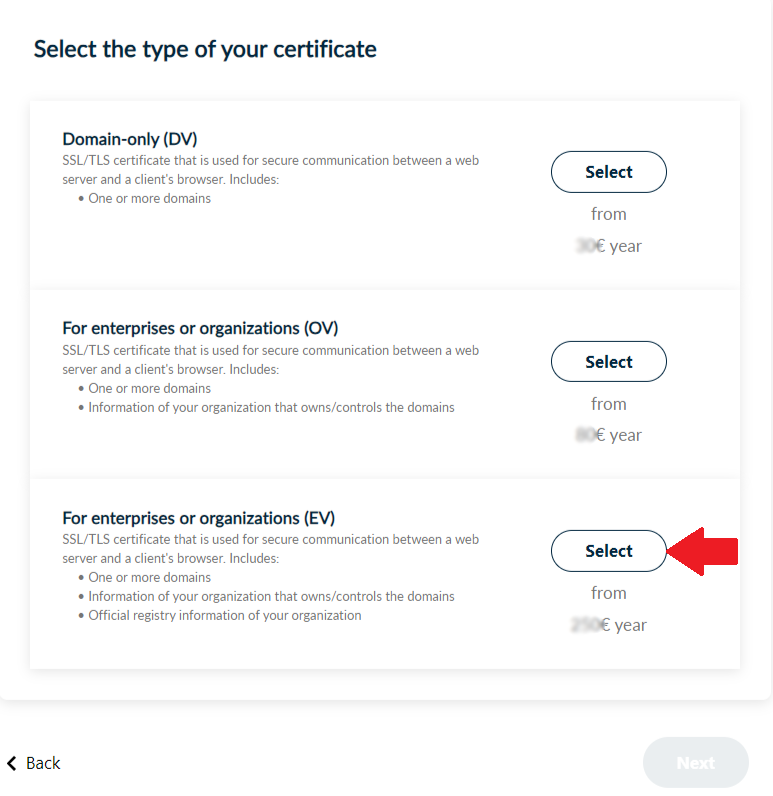Click 'One or more domains' bullet in DV card
773x796 pixels.
coord(149,198)
